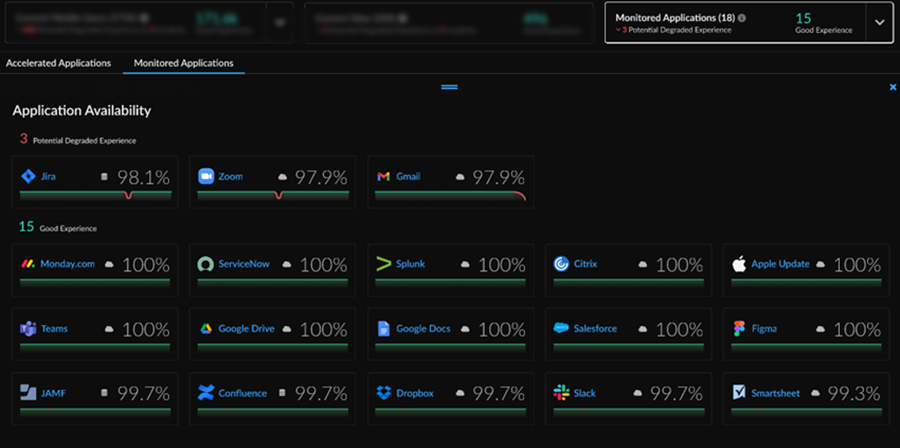
Task: Switch to the Accelerated Applications tab
Action: click(x=59, y=63)
